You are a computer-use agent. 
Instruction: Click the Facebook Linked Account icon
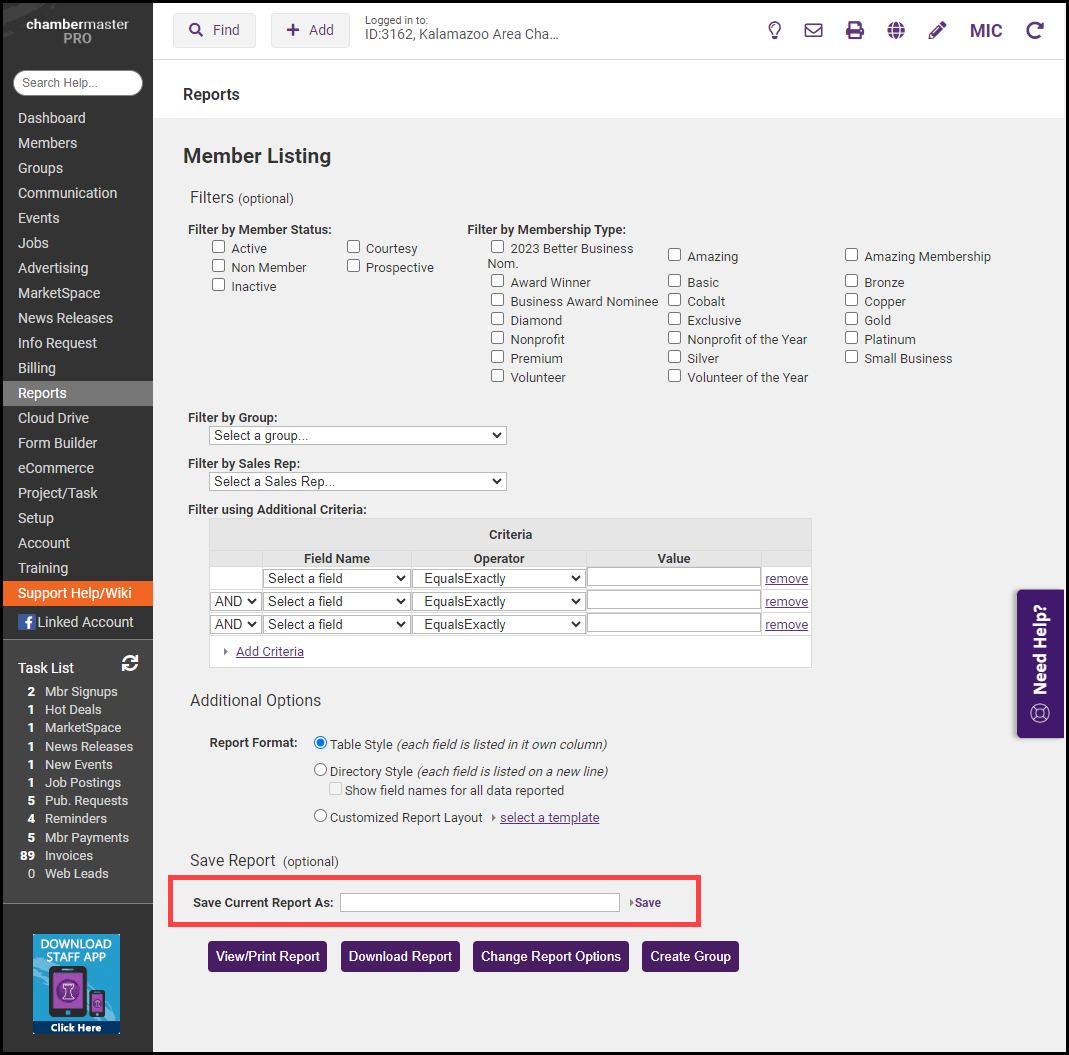26,622
